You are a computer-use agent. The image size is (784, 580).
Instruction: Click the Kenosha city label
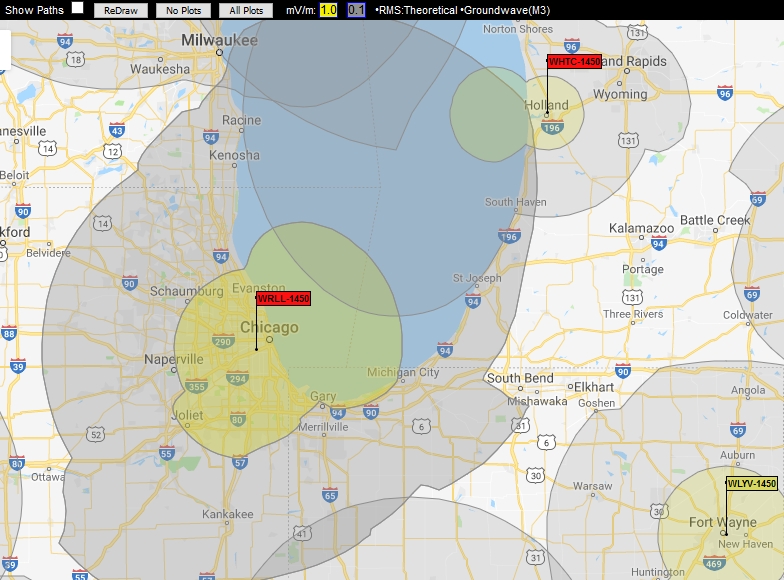click(x=234, y=156)
